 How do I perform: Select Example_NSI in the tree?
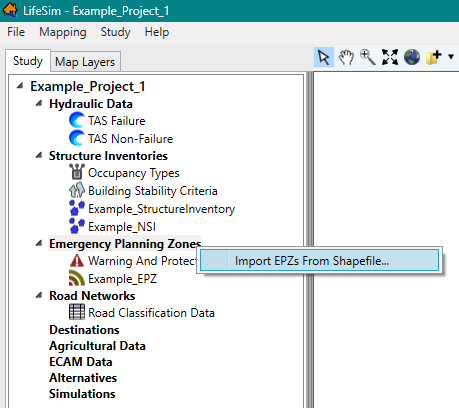122,227
